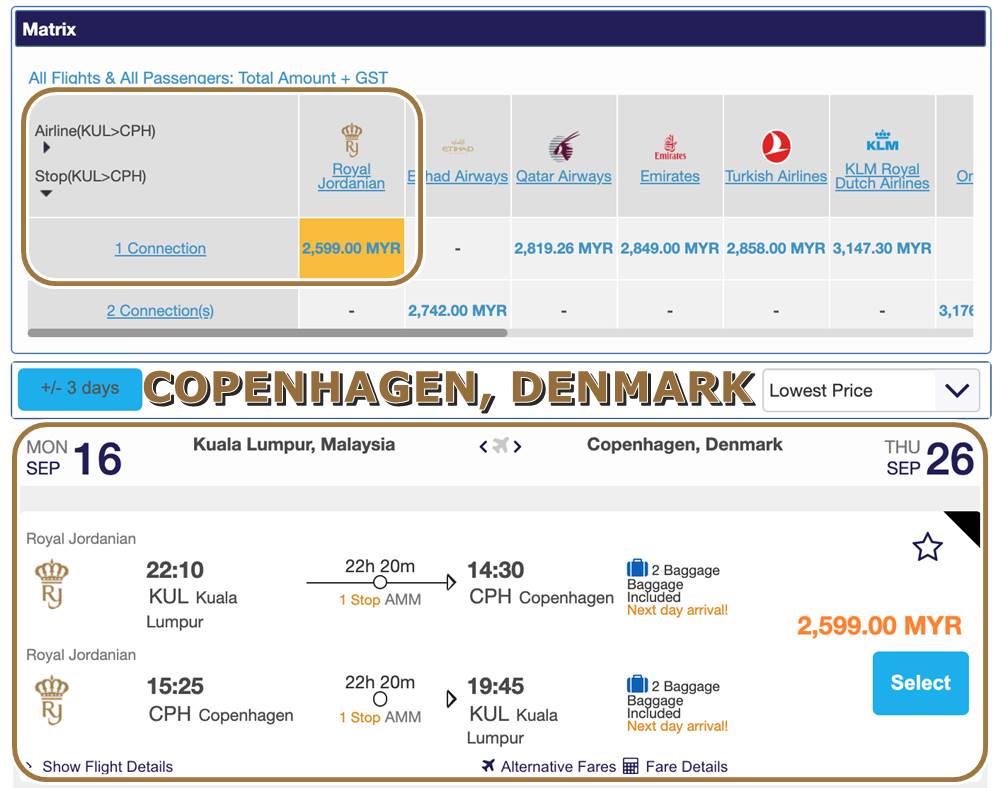Click outbound flight stop circle marker
The image size is (1000, 788).
pos(380,582)
